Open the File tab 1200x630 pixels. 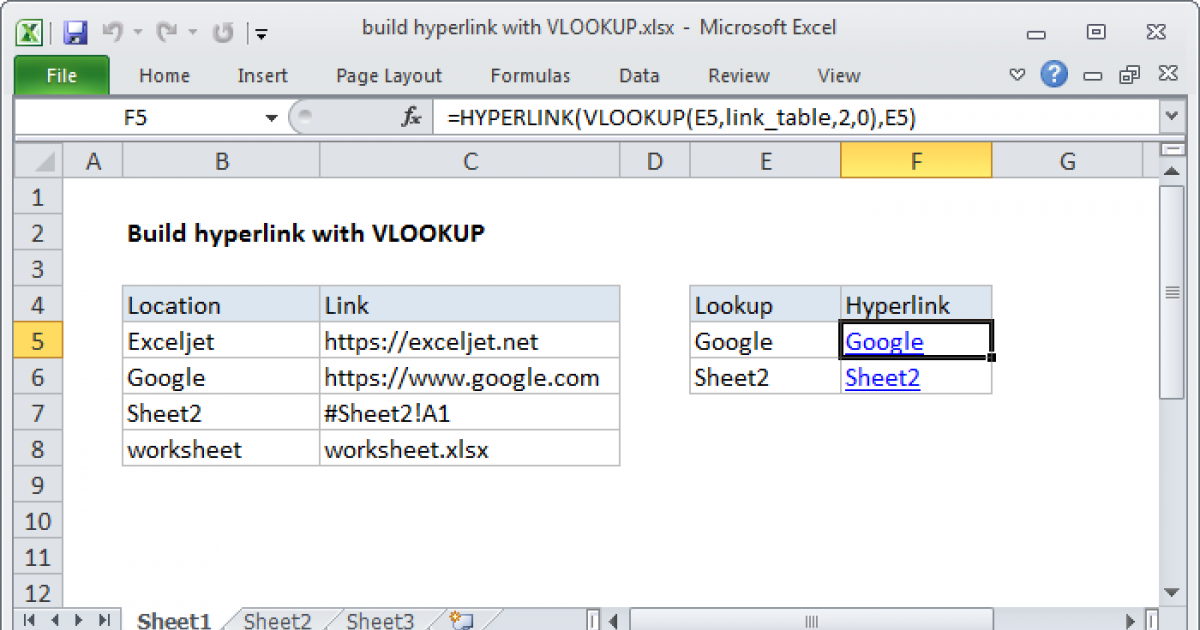coord(61,75)
